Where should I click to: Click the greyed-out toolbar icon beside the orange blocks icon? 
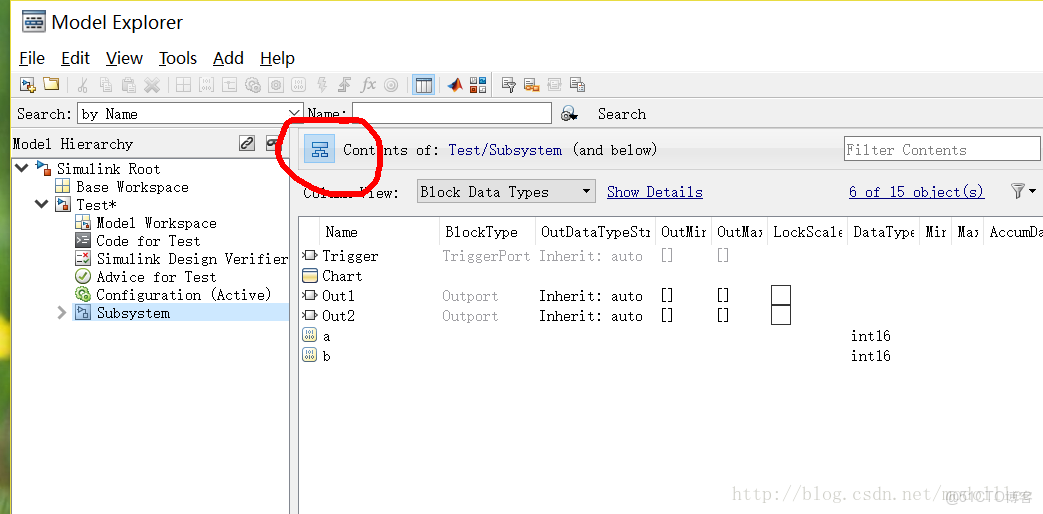point(554,85)
